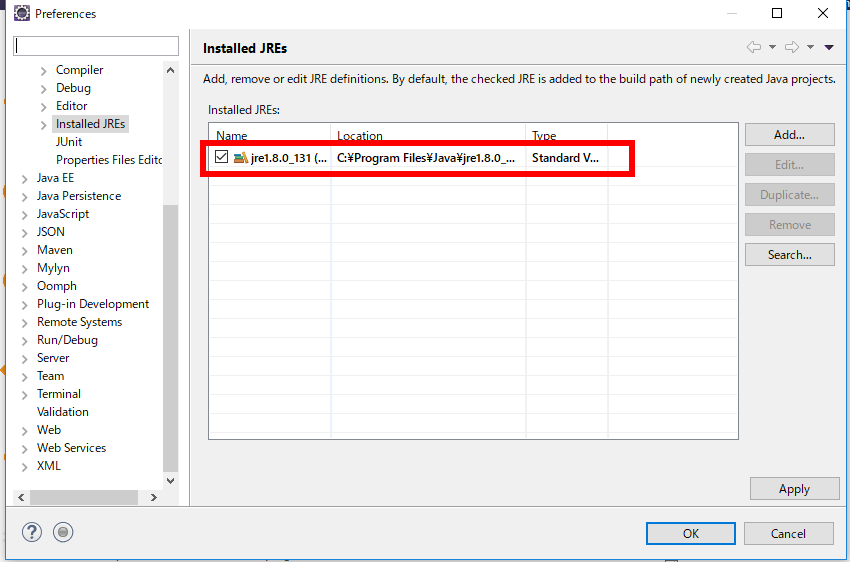Screen dimensions: 850x562
Task: Select the Server preferences item
Action: [53, 358]
